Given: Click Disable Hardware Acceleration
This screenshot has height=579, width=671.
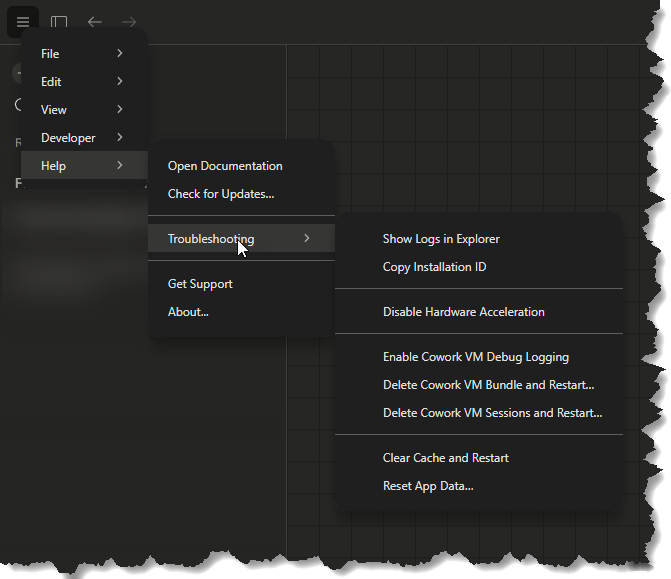Looking at the screenshot, I should [479, 312].
